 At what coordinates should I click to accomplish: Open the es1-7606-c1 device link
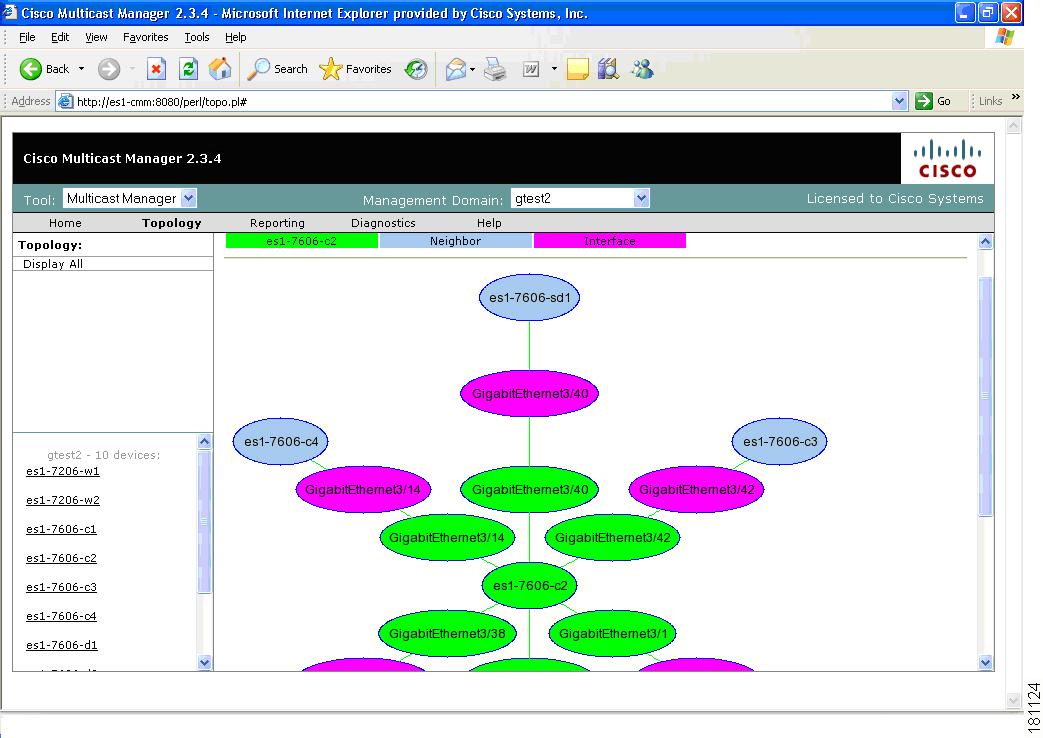tap(61, 529)
